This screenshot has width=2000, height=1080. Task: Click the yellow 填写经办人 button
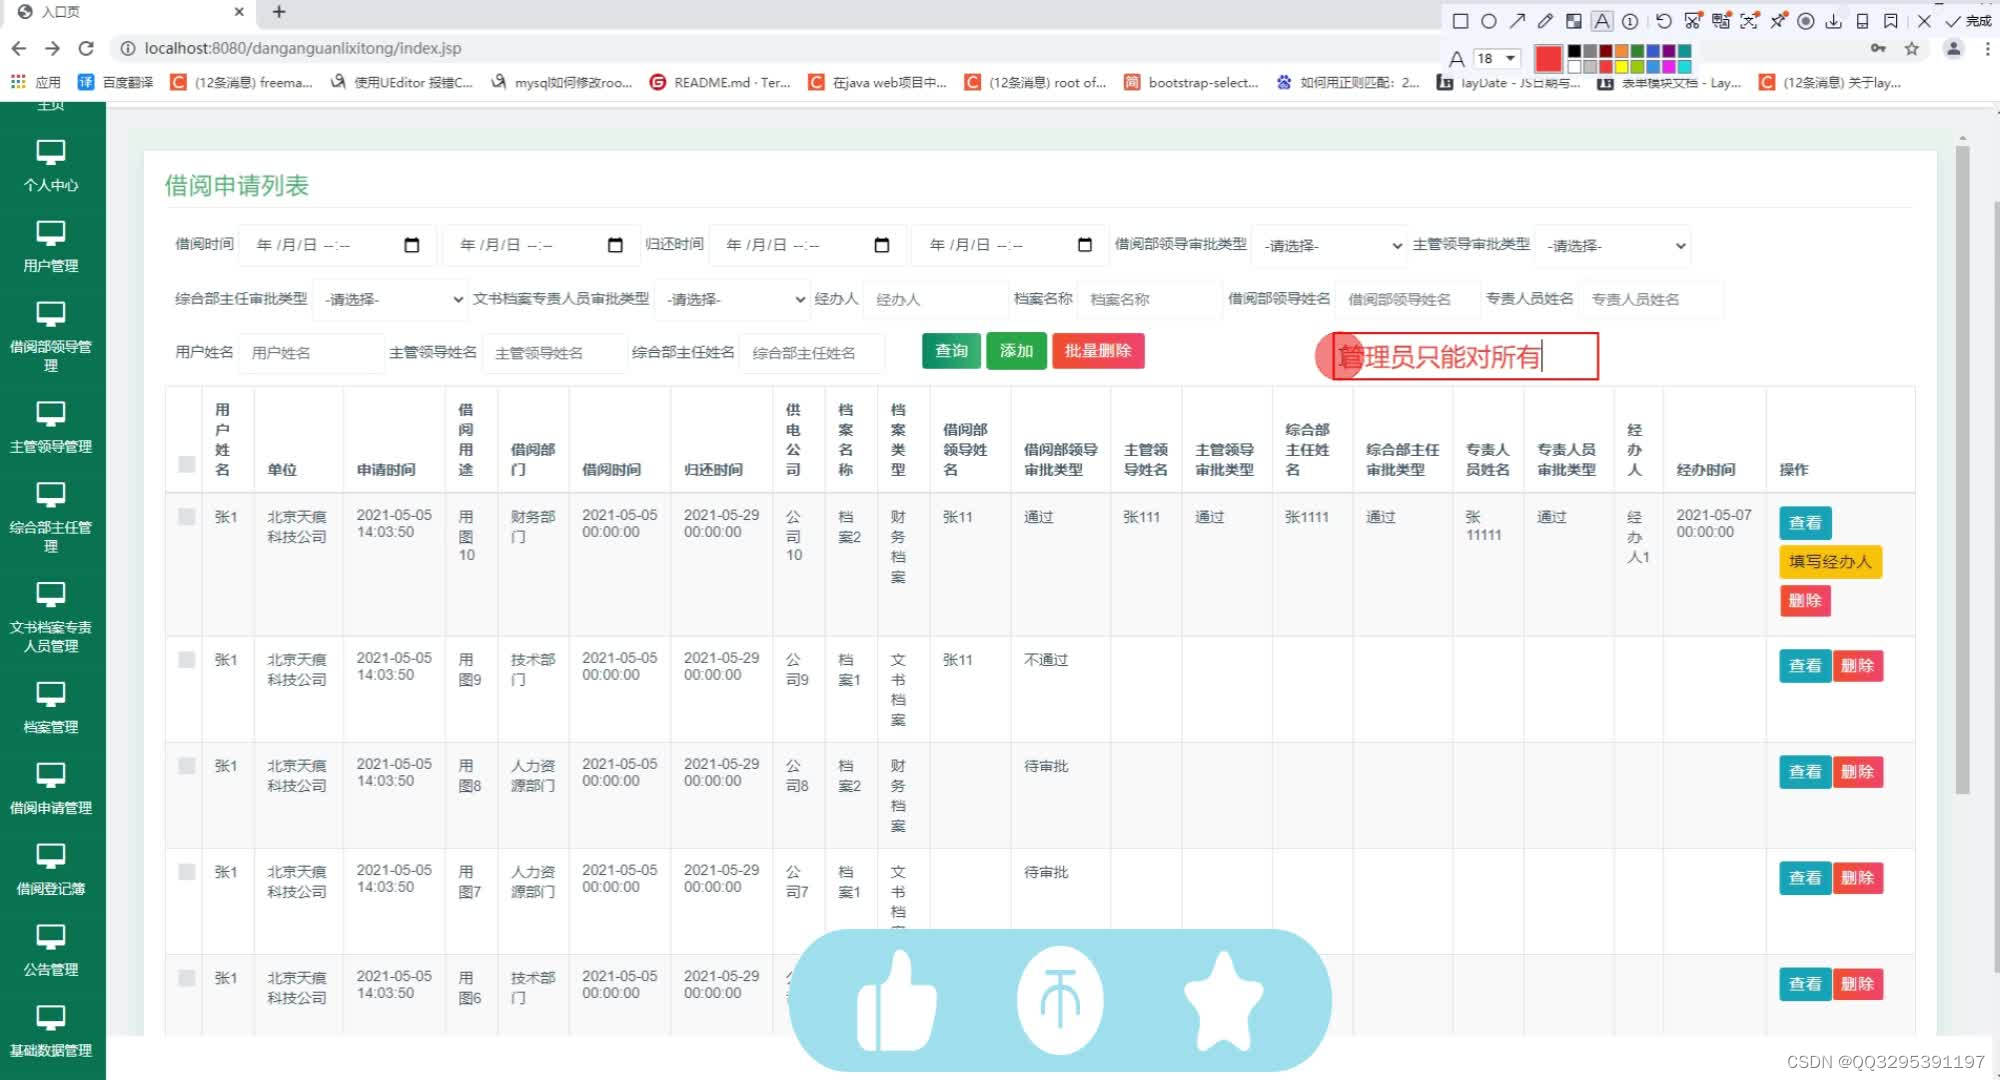pos(1830,562)
